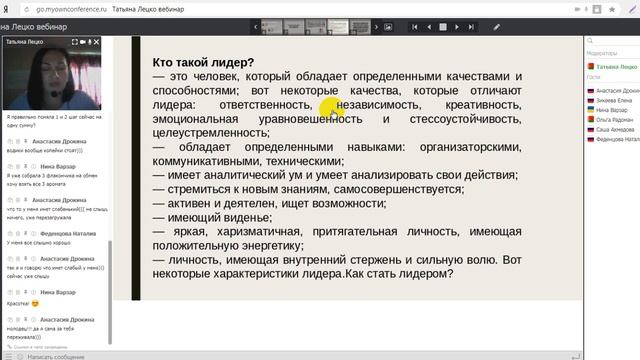This screenshot has height=360, width=640.
Task: Click the chat message Красотка!
Action: 18,304
